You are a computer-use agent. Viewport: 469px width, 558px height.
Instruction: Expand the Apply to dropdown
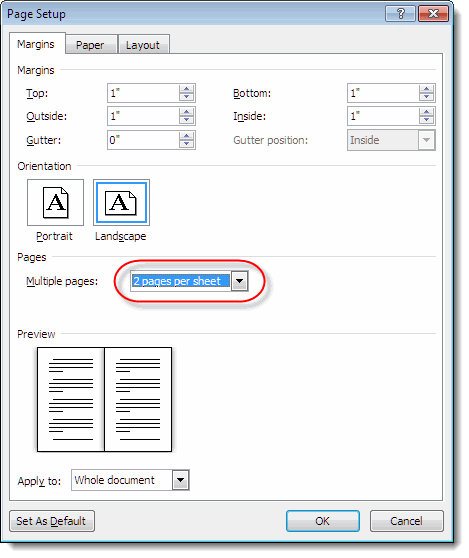coord(180,480)
